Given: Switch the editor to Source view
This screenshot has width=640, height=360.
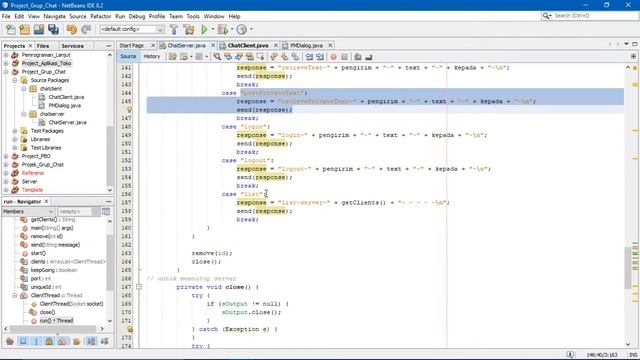Looking at the screenshot, I should 128,57.
